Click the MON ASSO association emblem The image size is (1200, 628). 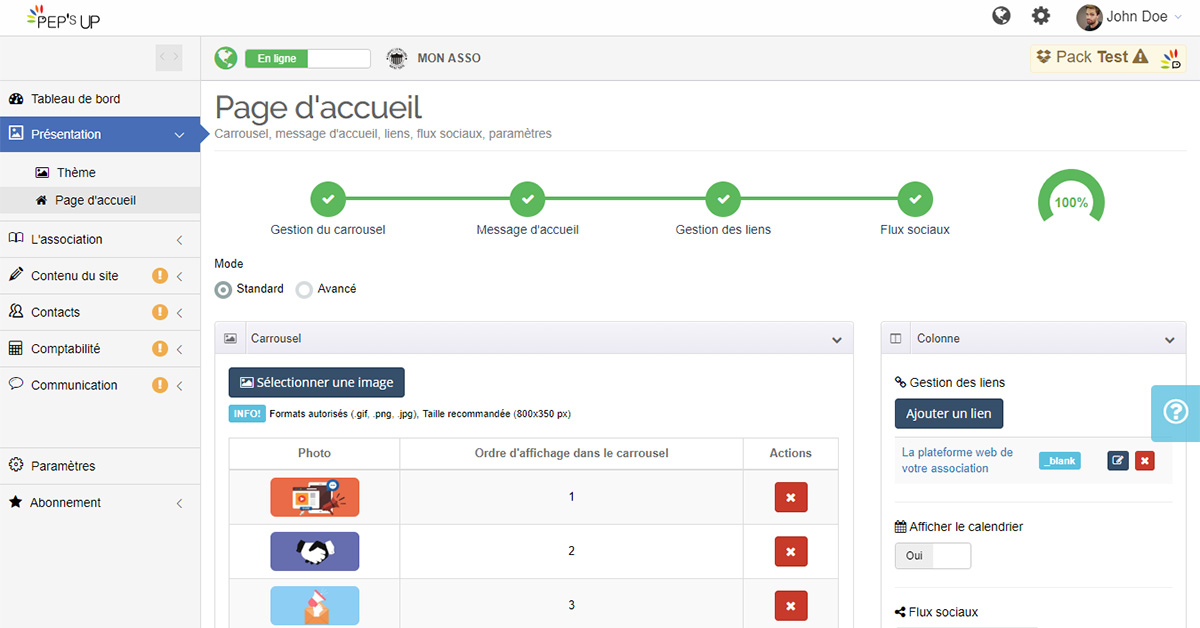[x=397, y=58]
